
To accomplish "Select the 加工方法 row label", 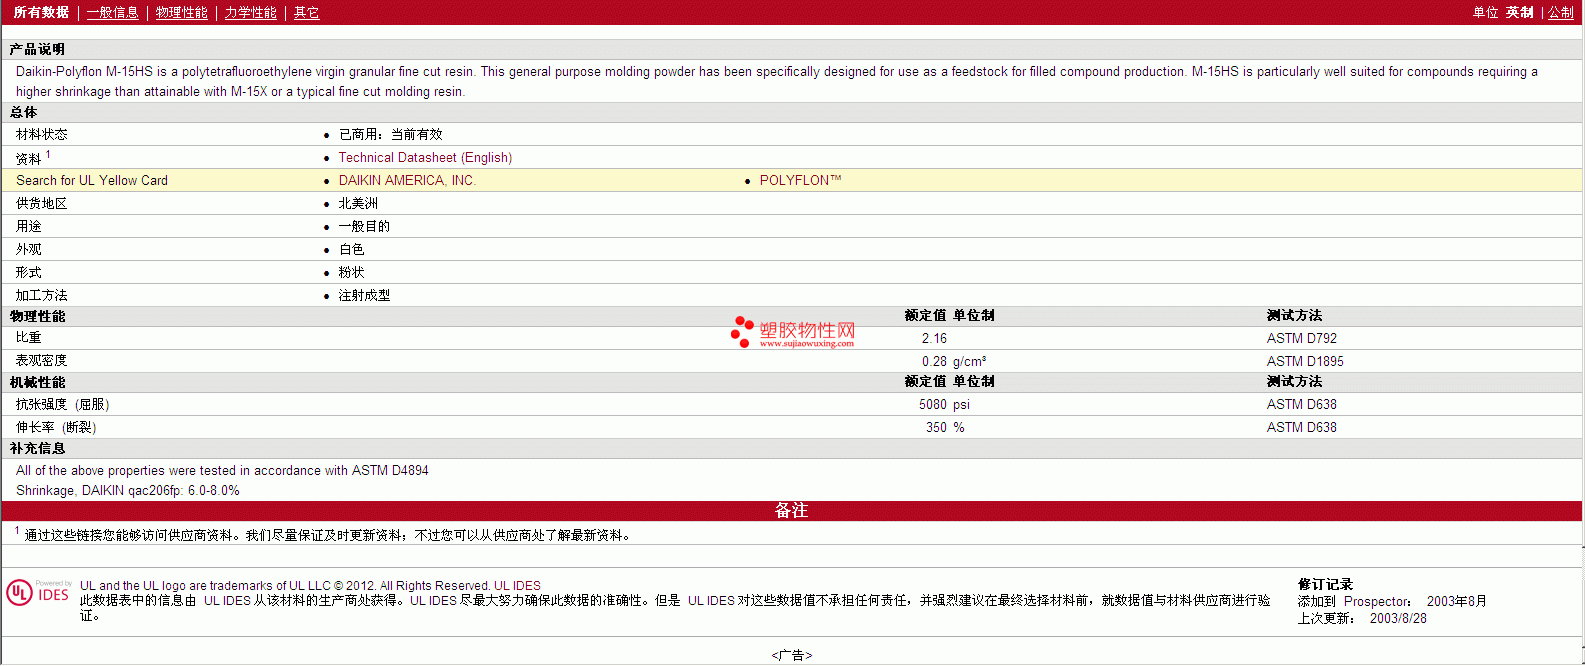I will pos(42,295).
